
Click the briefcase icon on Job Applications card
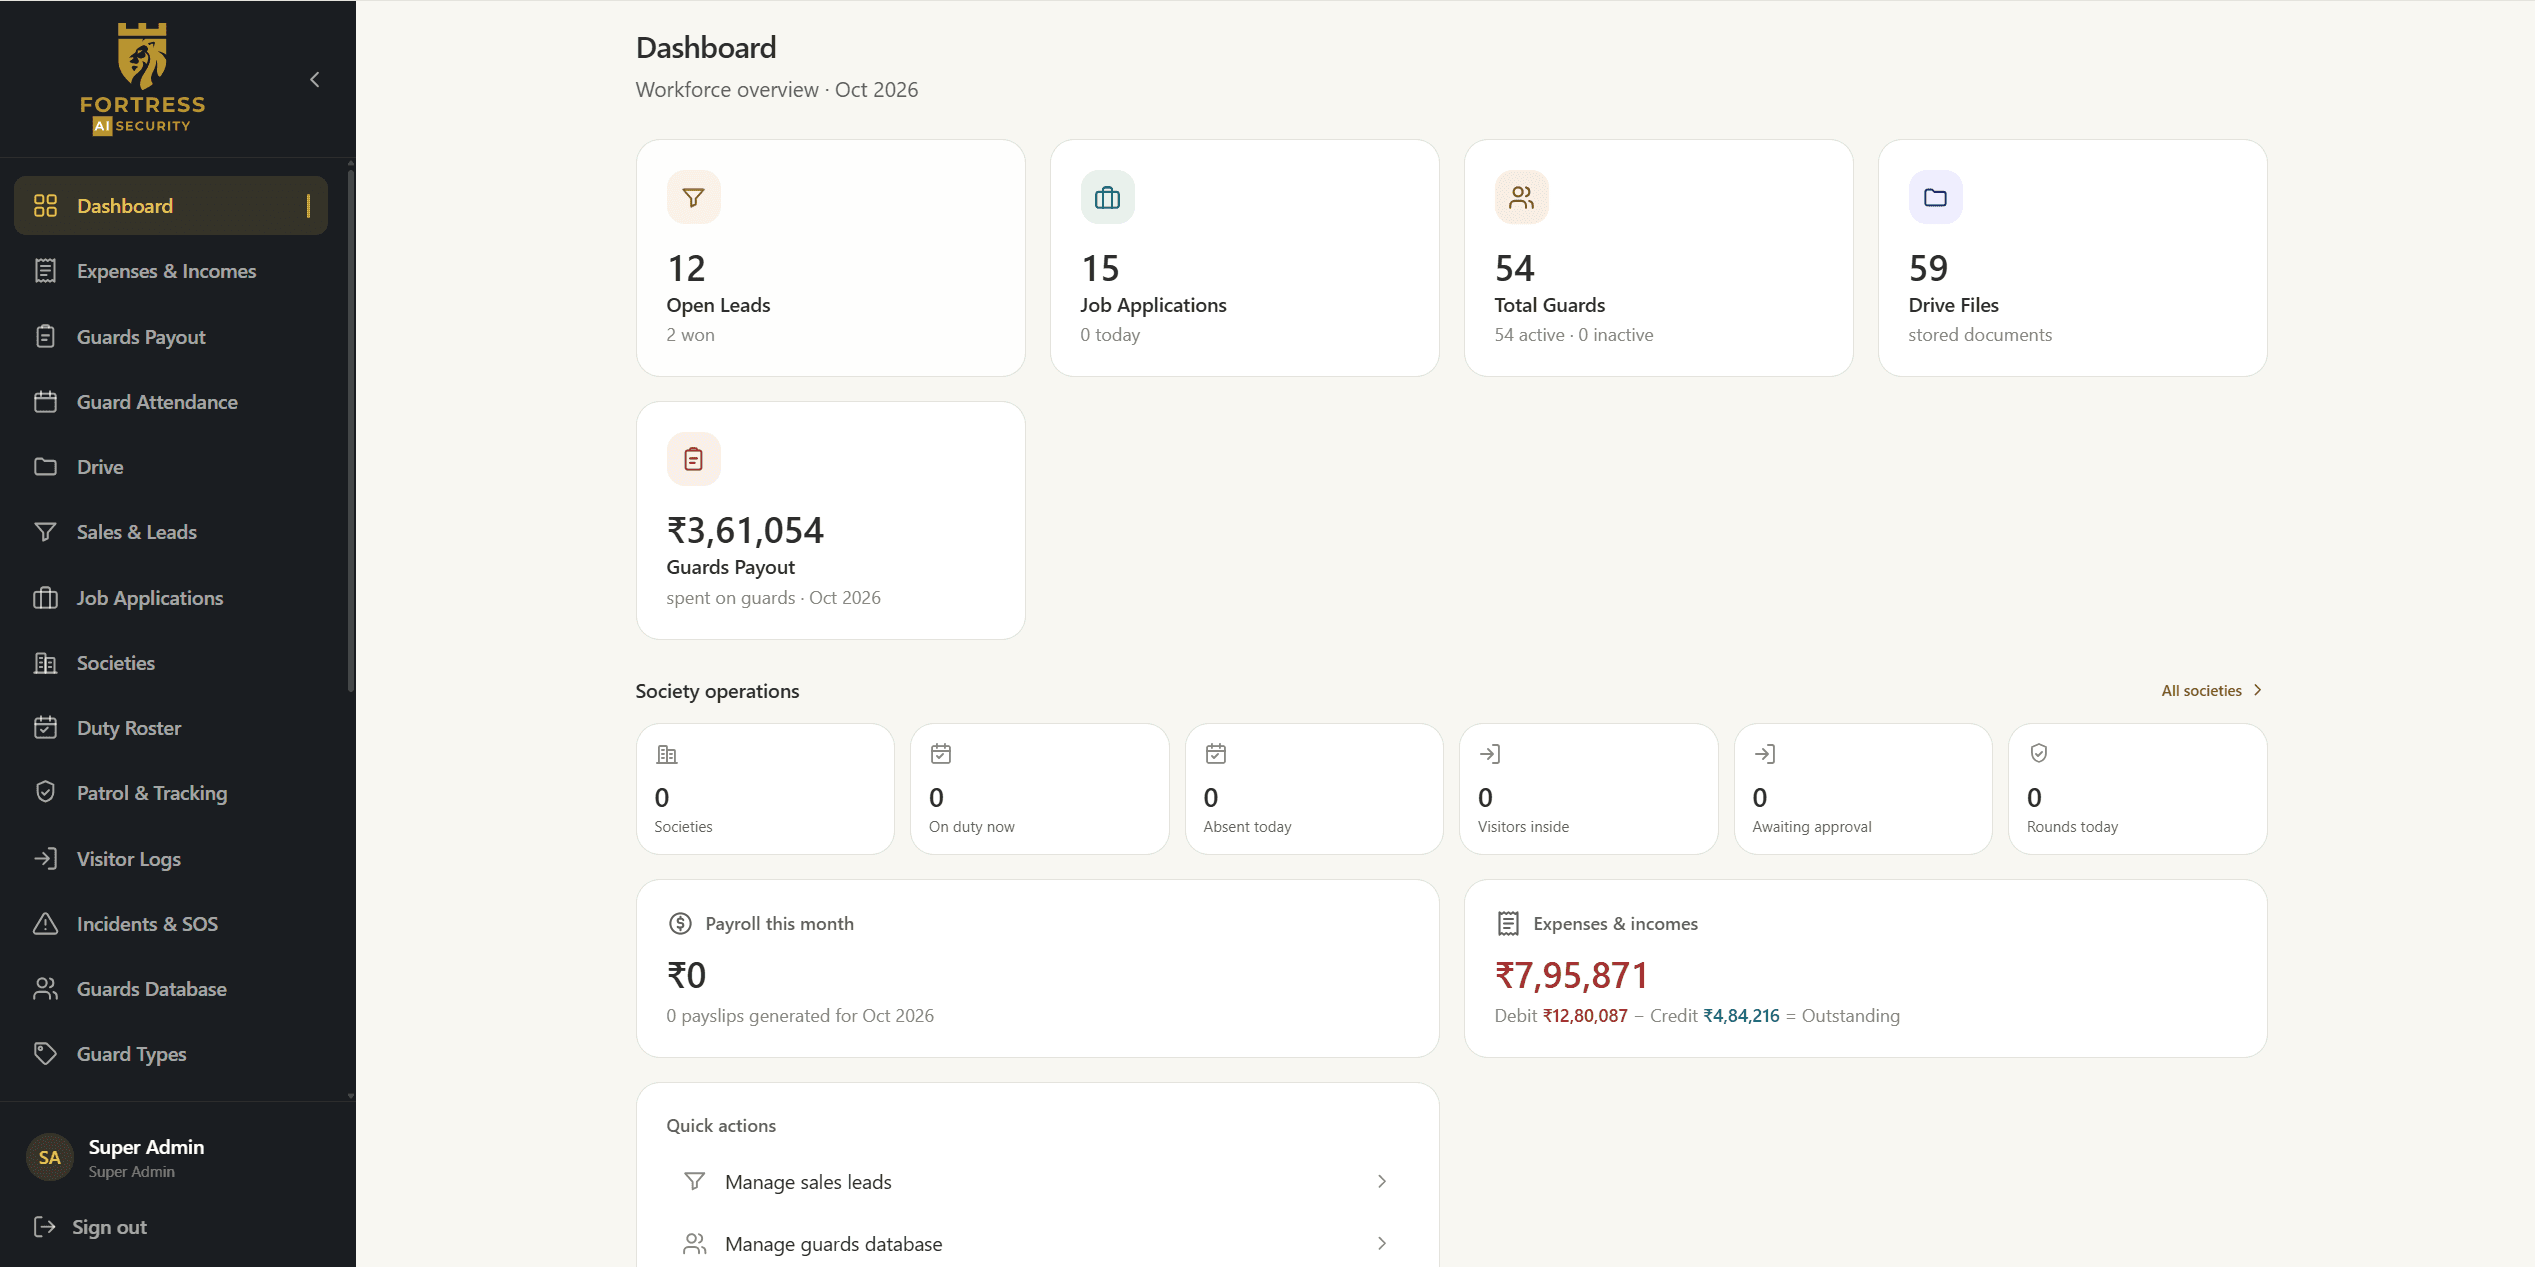click(x=1107, y=198)
